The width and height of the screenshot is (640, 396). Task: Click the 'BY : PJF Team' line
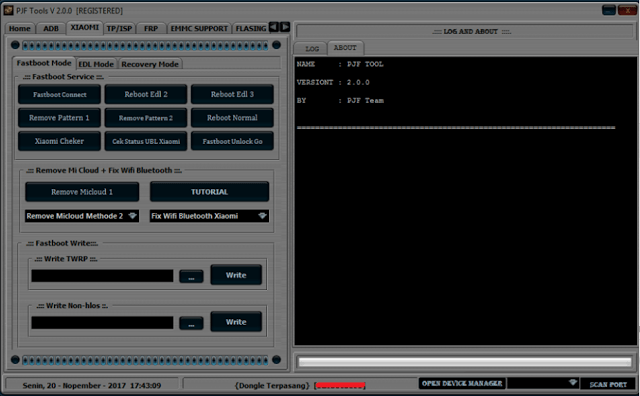pos(340,100)
